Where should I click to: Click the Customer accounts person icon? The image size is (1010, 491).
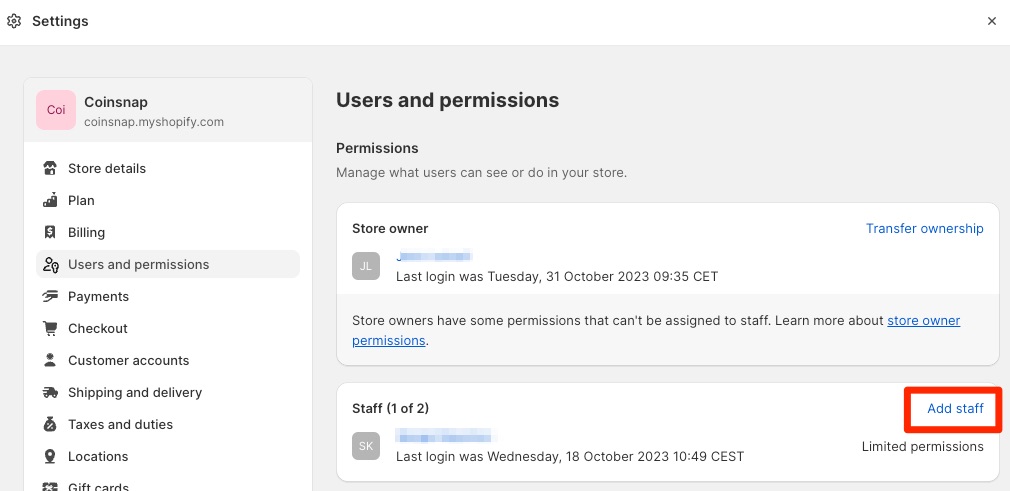point(50,360)
